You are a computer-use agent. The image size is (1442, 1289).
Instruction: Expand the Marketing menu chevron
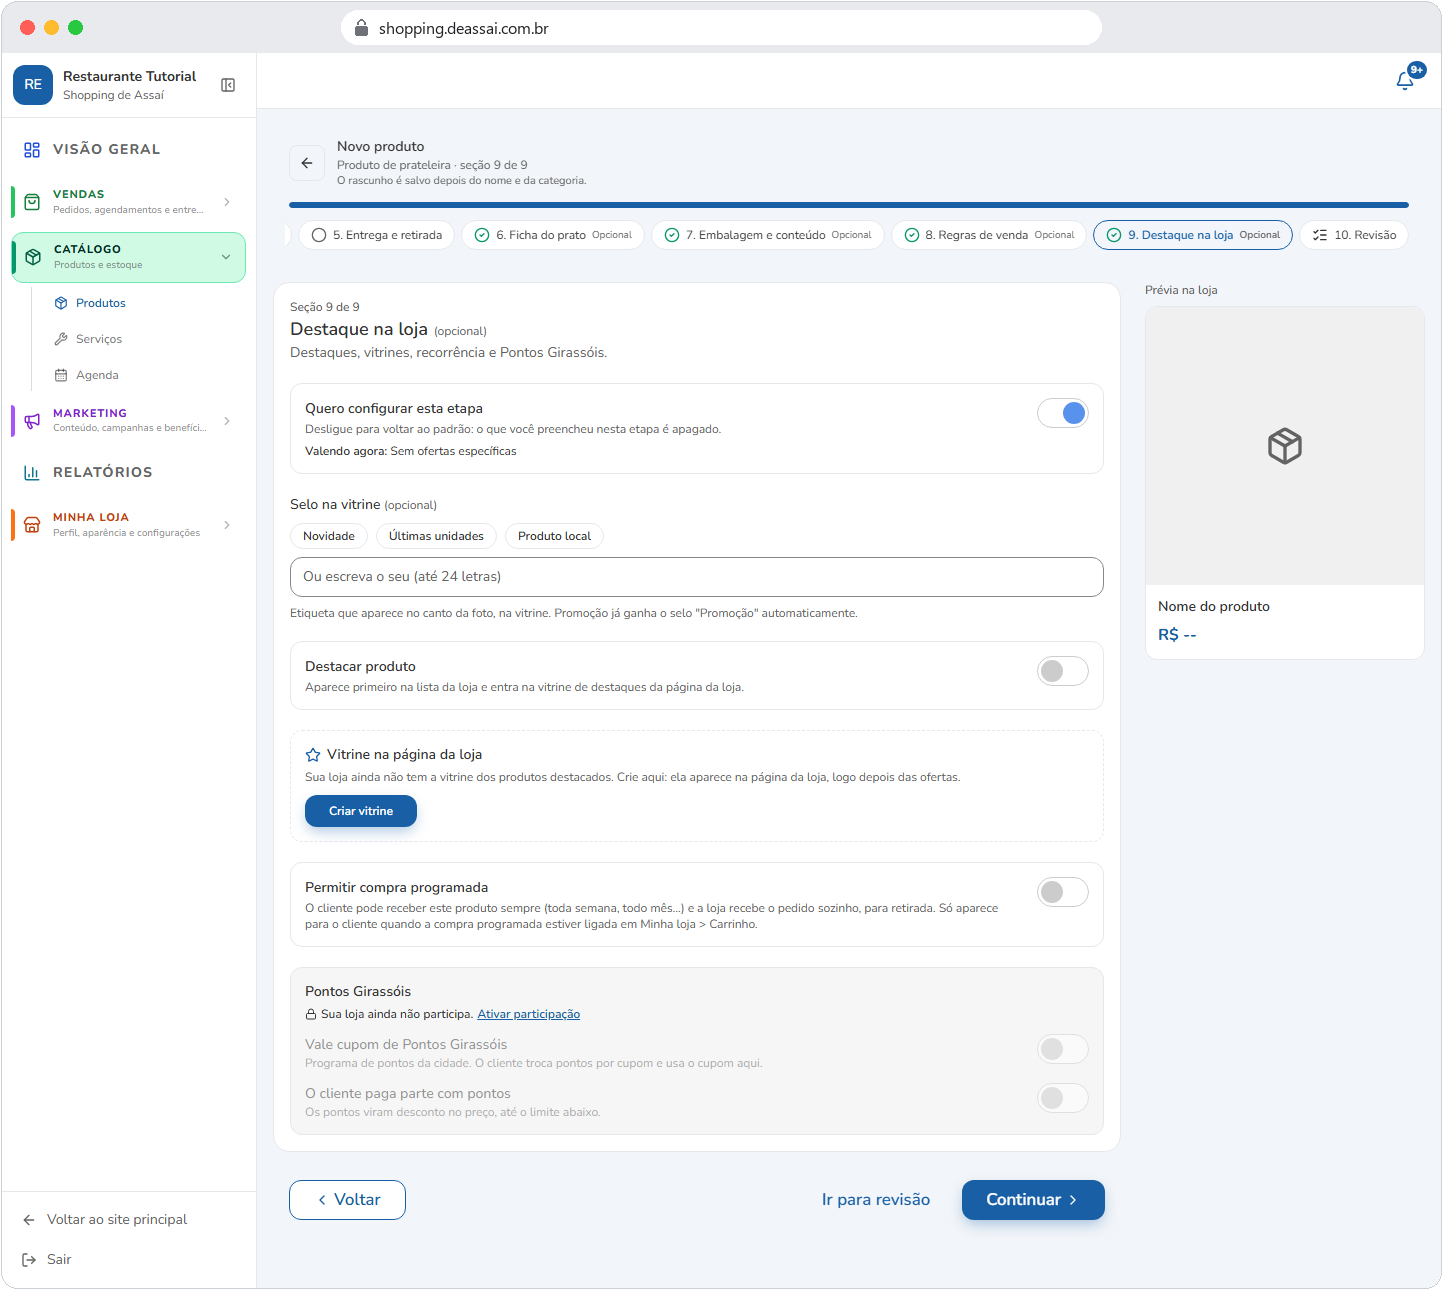(227, 421)
